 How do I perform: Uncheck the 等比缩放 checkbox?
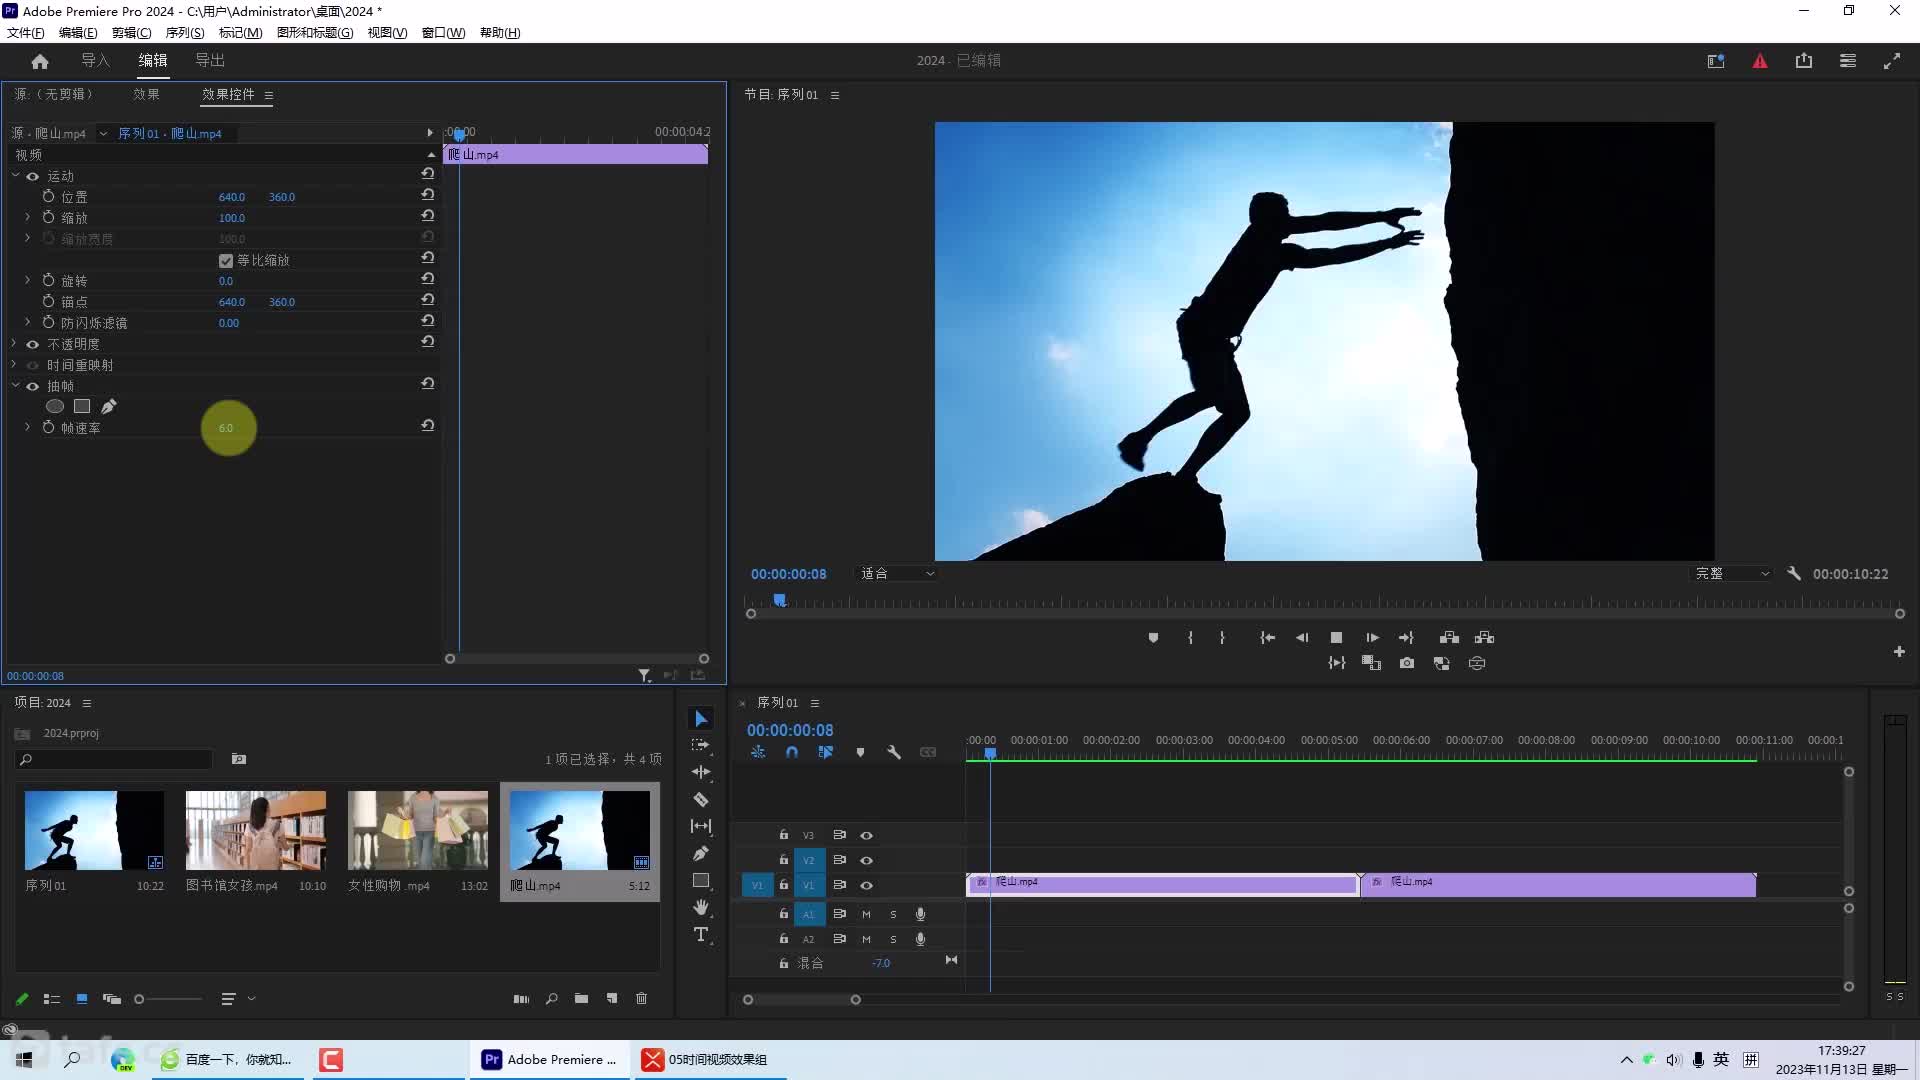point(226,260)
